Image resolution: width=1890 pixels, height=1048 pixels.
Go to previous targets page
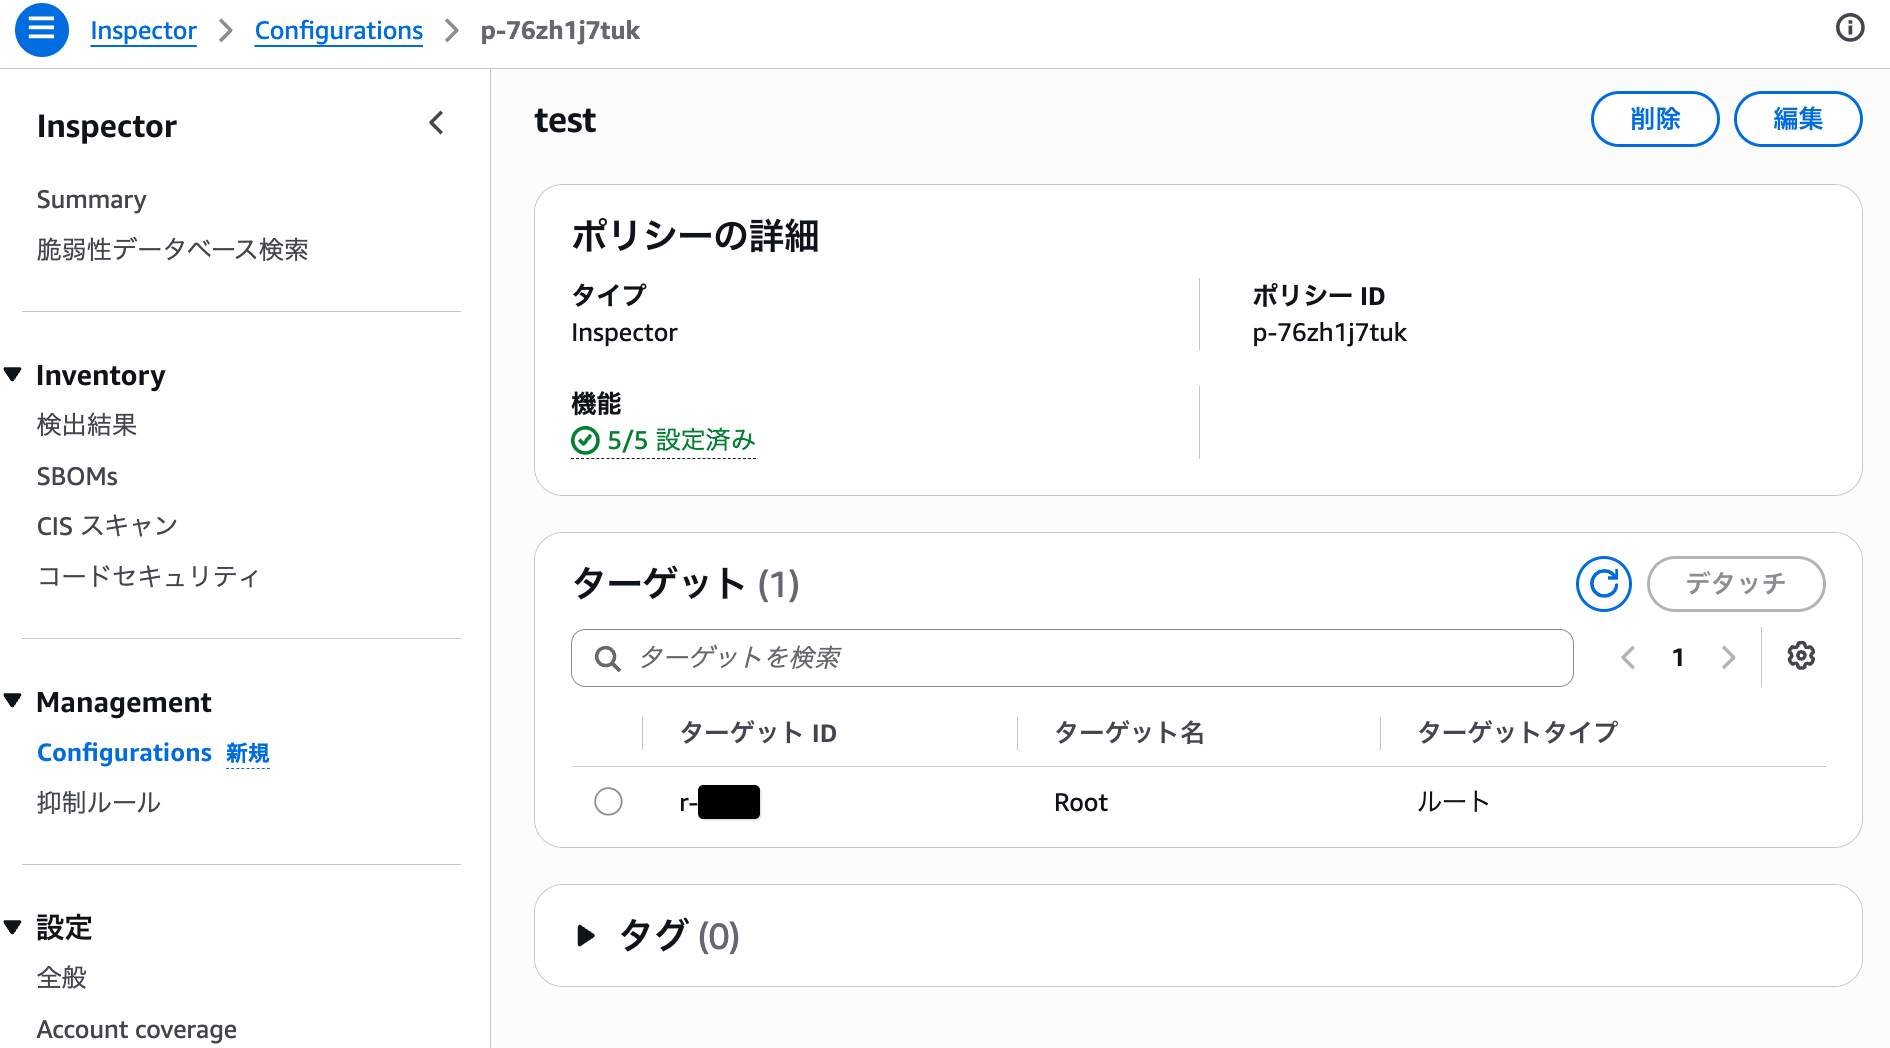click(1628, 657)
